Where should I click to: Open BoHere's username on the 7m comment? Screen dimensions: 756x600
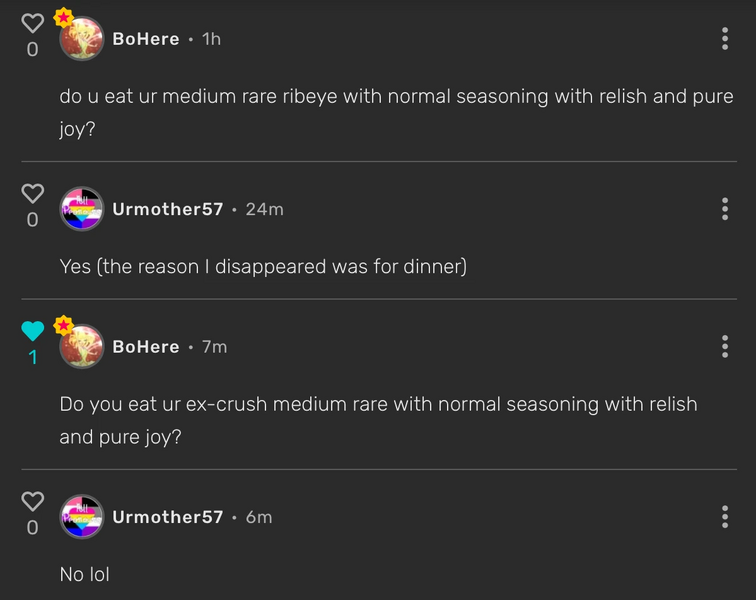(x=146, y=347)
